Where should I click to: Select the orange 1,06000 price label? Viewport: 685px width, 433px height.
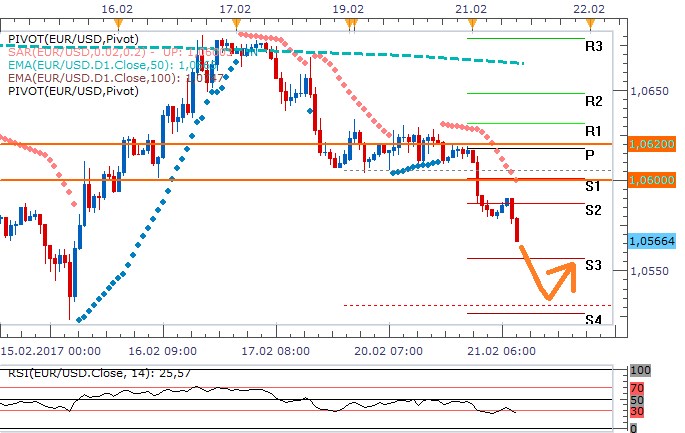[653, 180]
